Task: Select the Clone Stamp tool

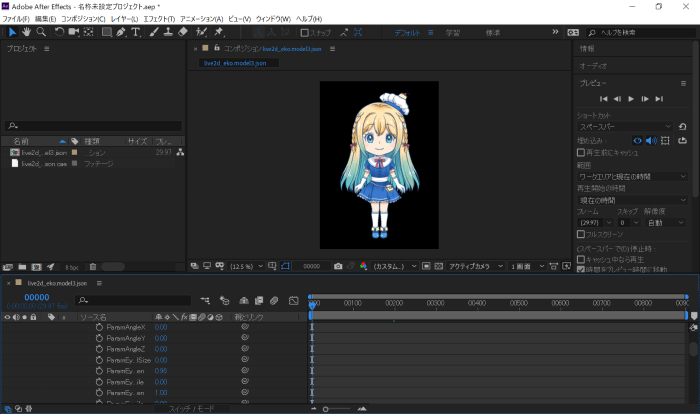Action: 168,32
